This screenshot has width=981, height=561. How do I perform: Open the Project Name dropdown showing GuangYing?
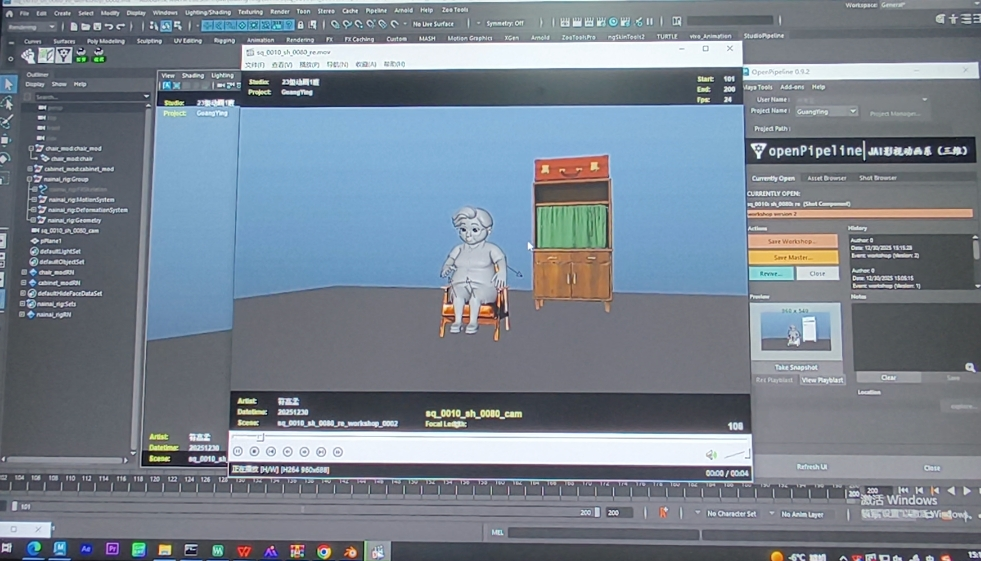(x=826, y=112)
